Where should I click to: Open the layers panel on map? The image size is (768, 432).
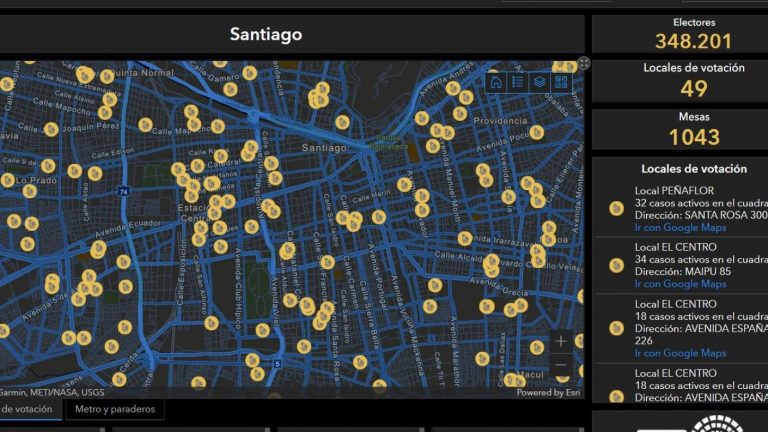(539, 83)
